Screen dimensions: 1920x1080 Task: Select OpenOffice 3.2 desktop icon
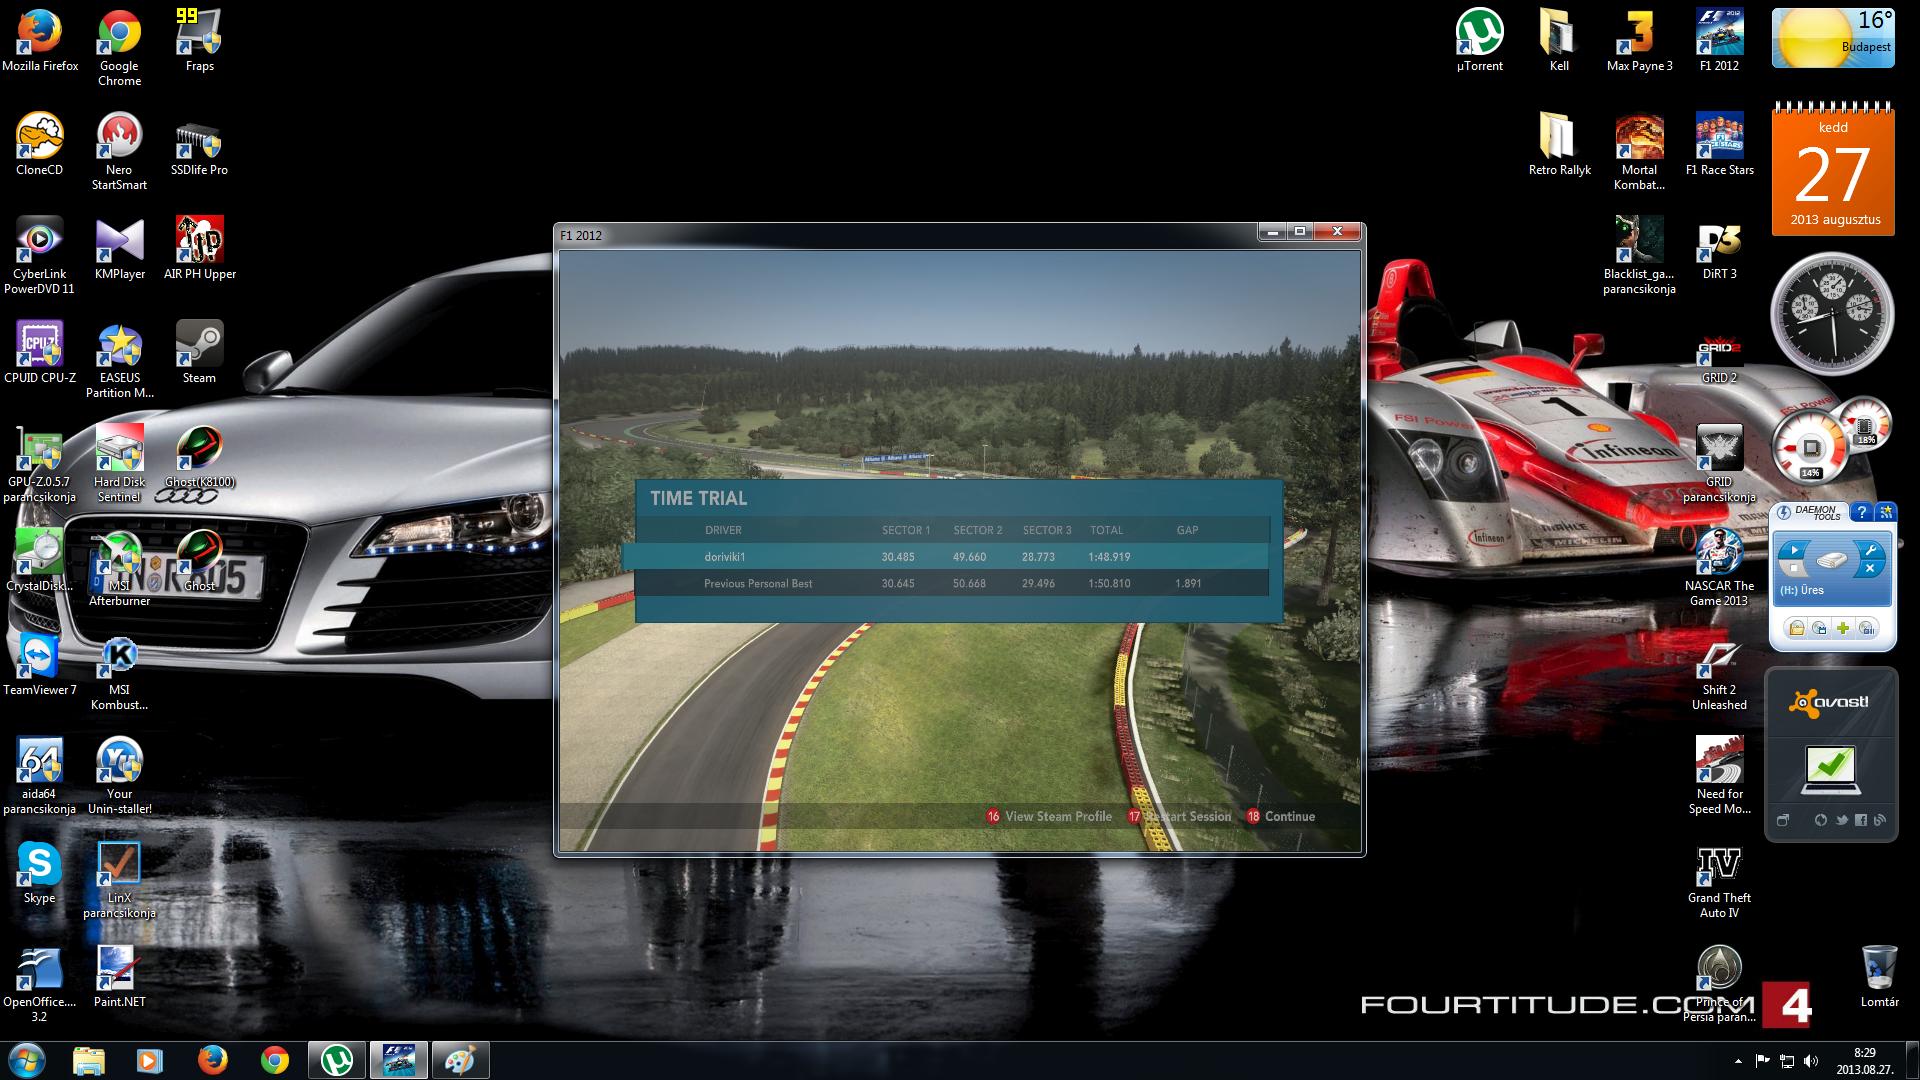pyautogui.click(x=40, y=984)
